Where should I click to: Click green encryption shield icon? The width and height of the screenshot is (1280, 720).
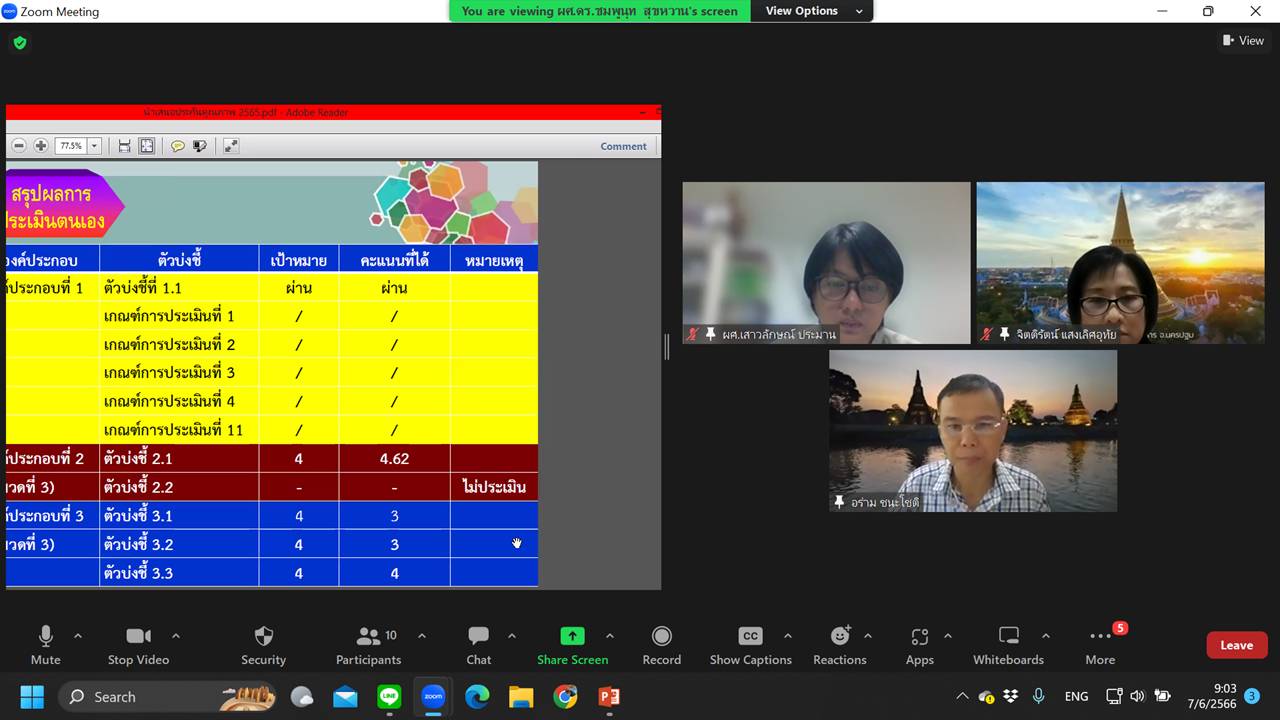point(20,43)
